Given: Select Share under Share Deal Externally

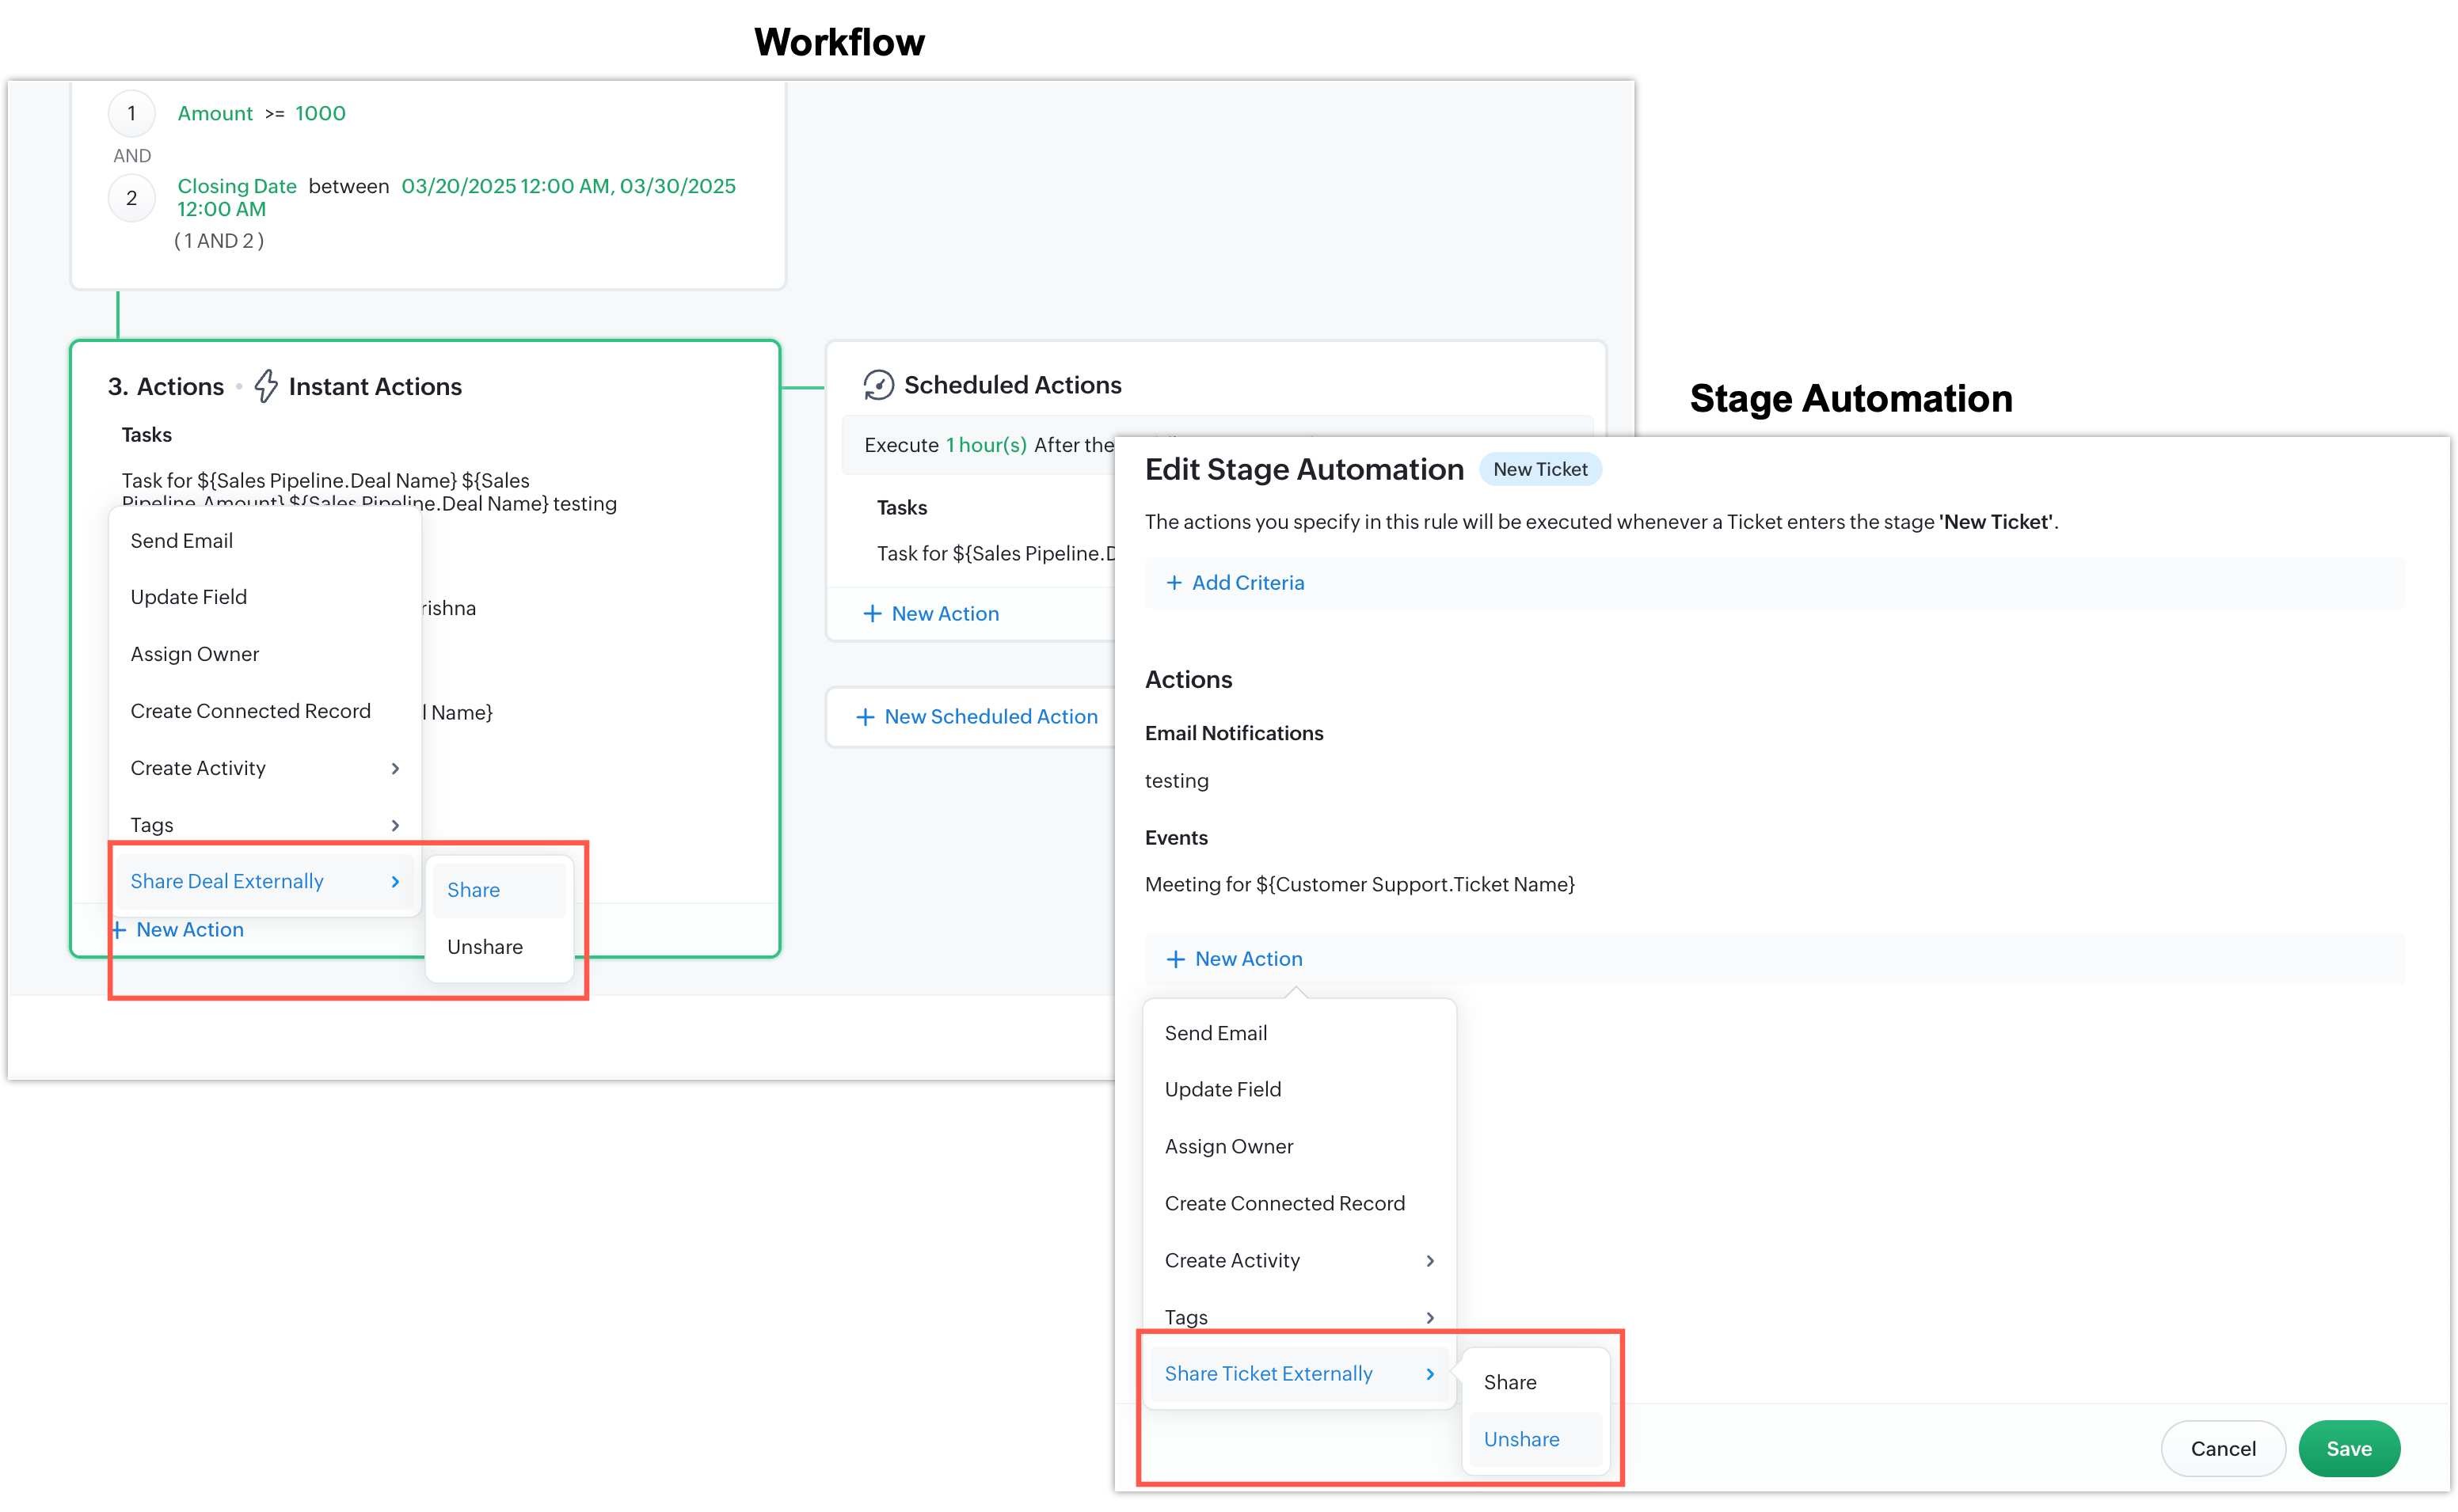Looking at the screenshot, I should [x=474, y=890].
